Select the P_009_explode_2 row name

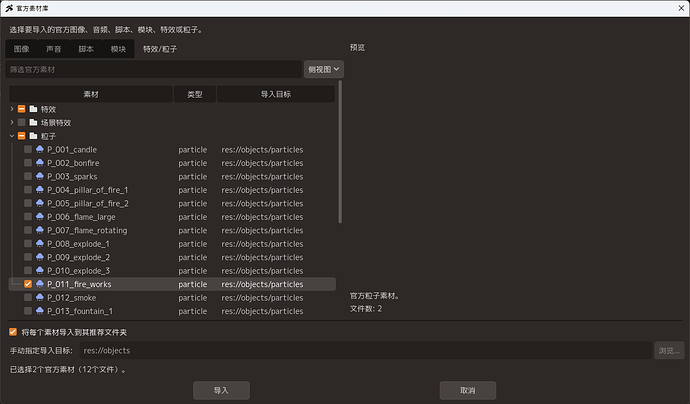click(x=78, y=257)
